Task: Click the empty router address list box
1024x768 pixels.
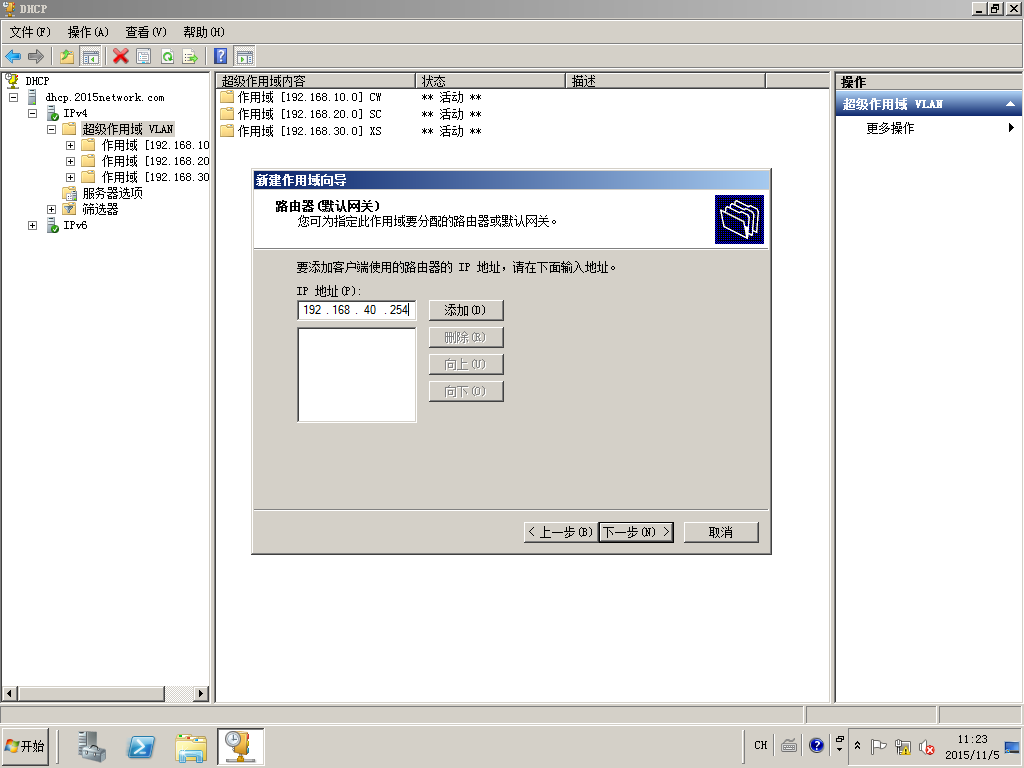Action: (357, 375)
